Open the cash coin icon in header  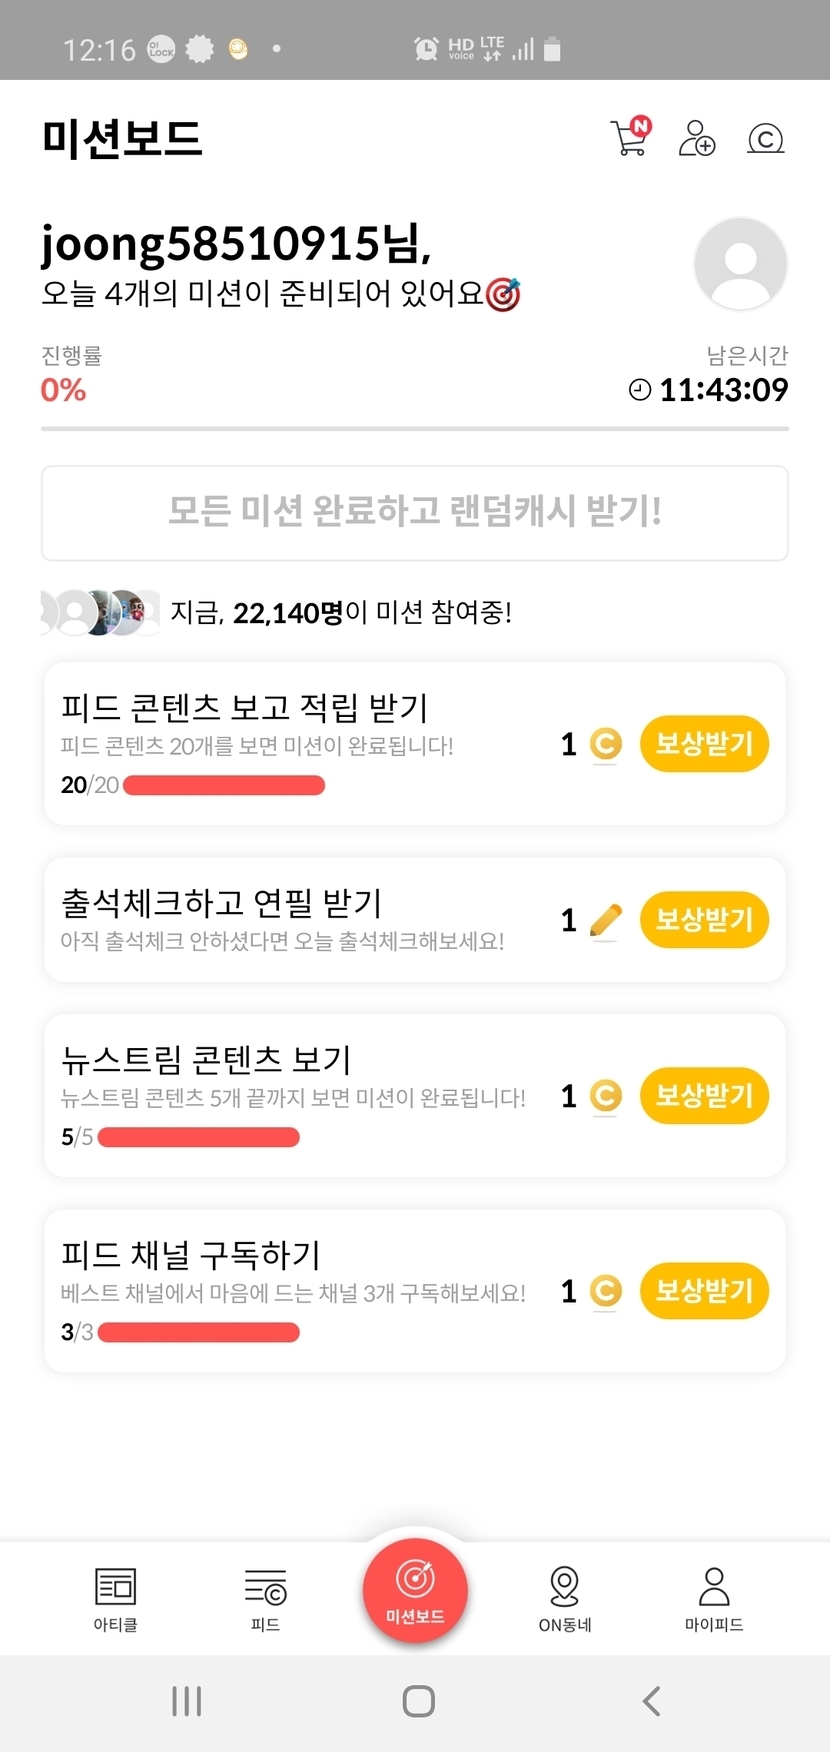coord(766,138)
